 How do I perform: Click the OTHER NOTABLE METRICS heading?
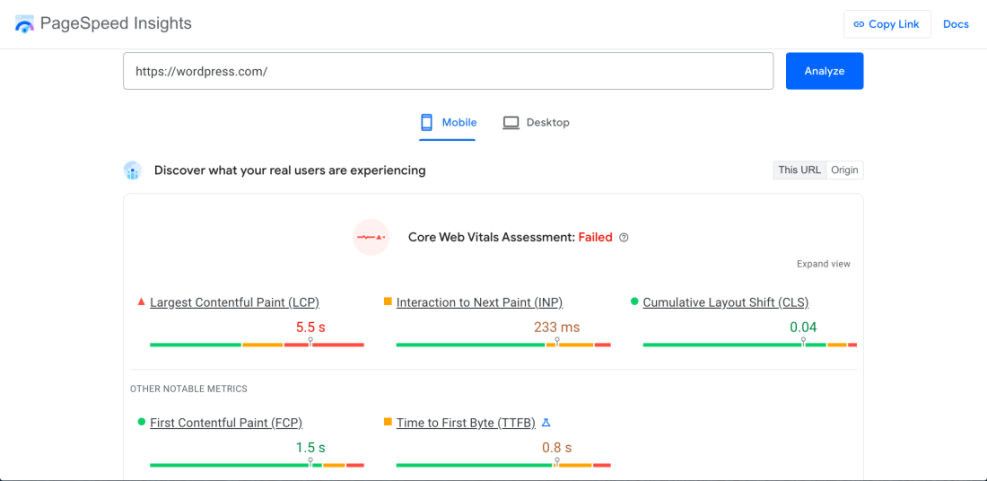tap(189, 389)
